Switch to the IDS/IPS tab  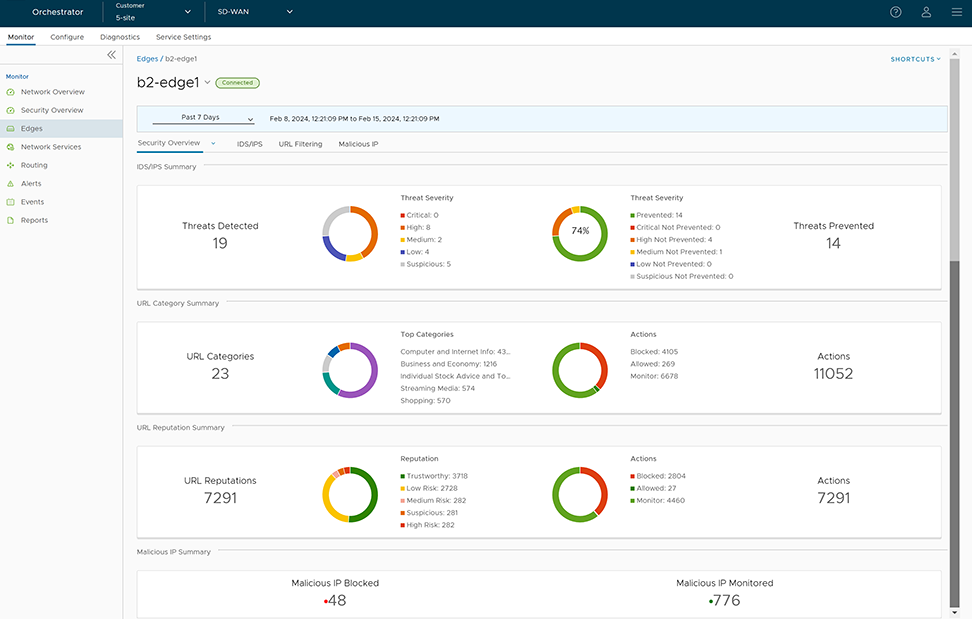[249, 144]
